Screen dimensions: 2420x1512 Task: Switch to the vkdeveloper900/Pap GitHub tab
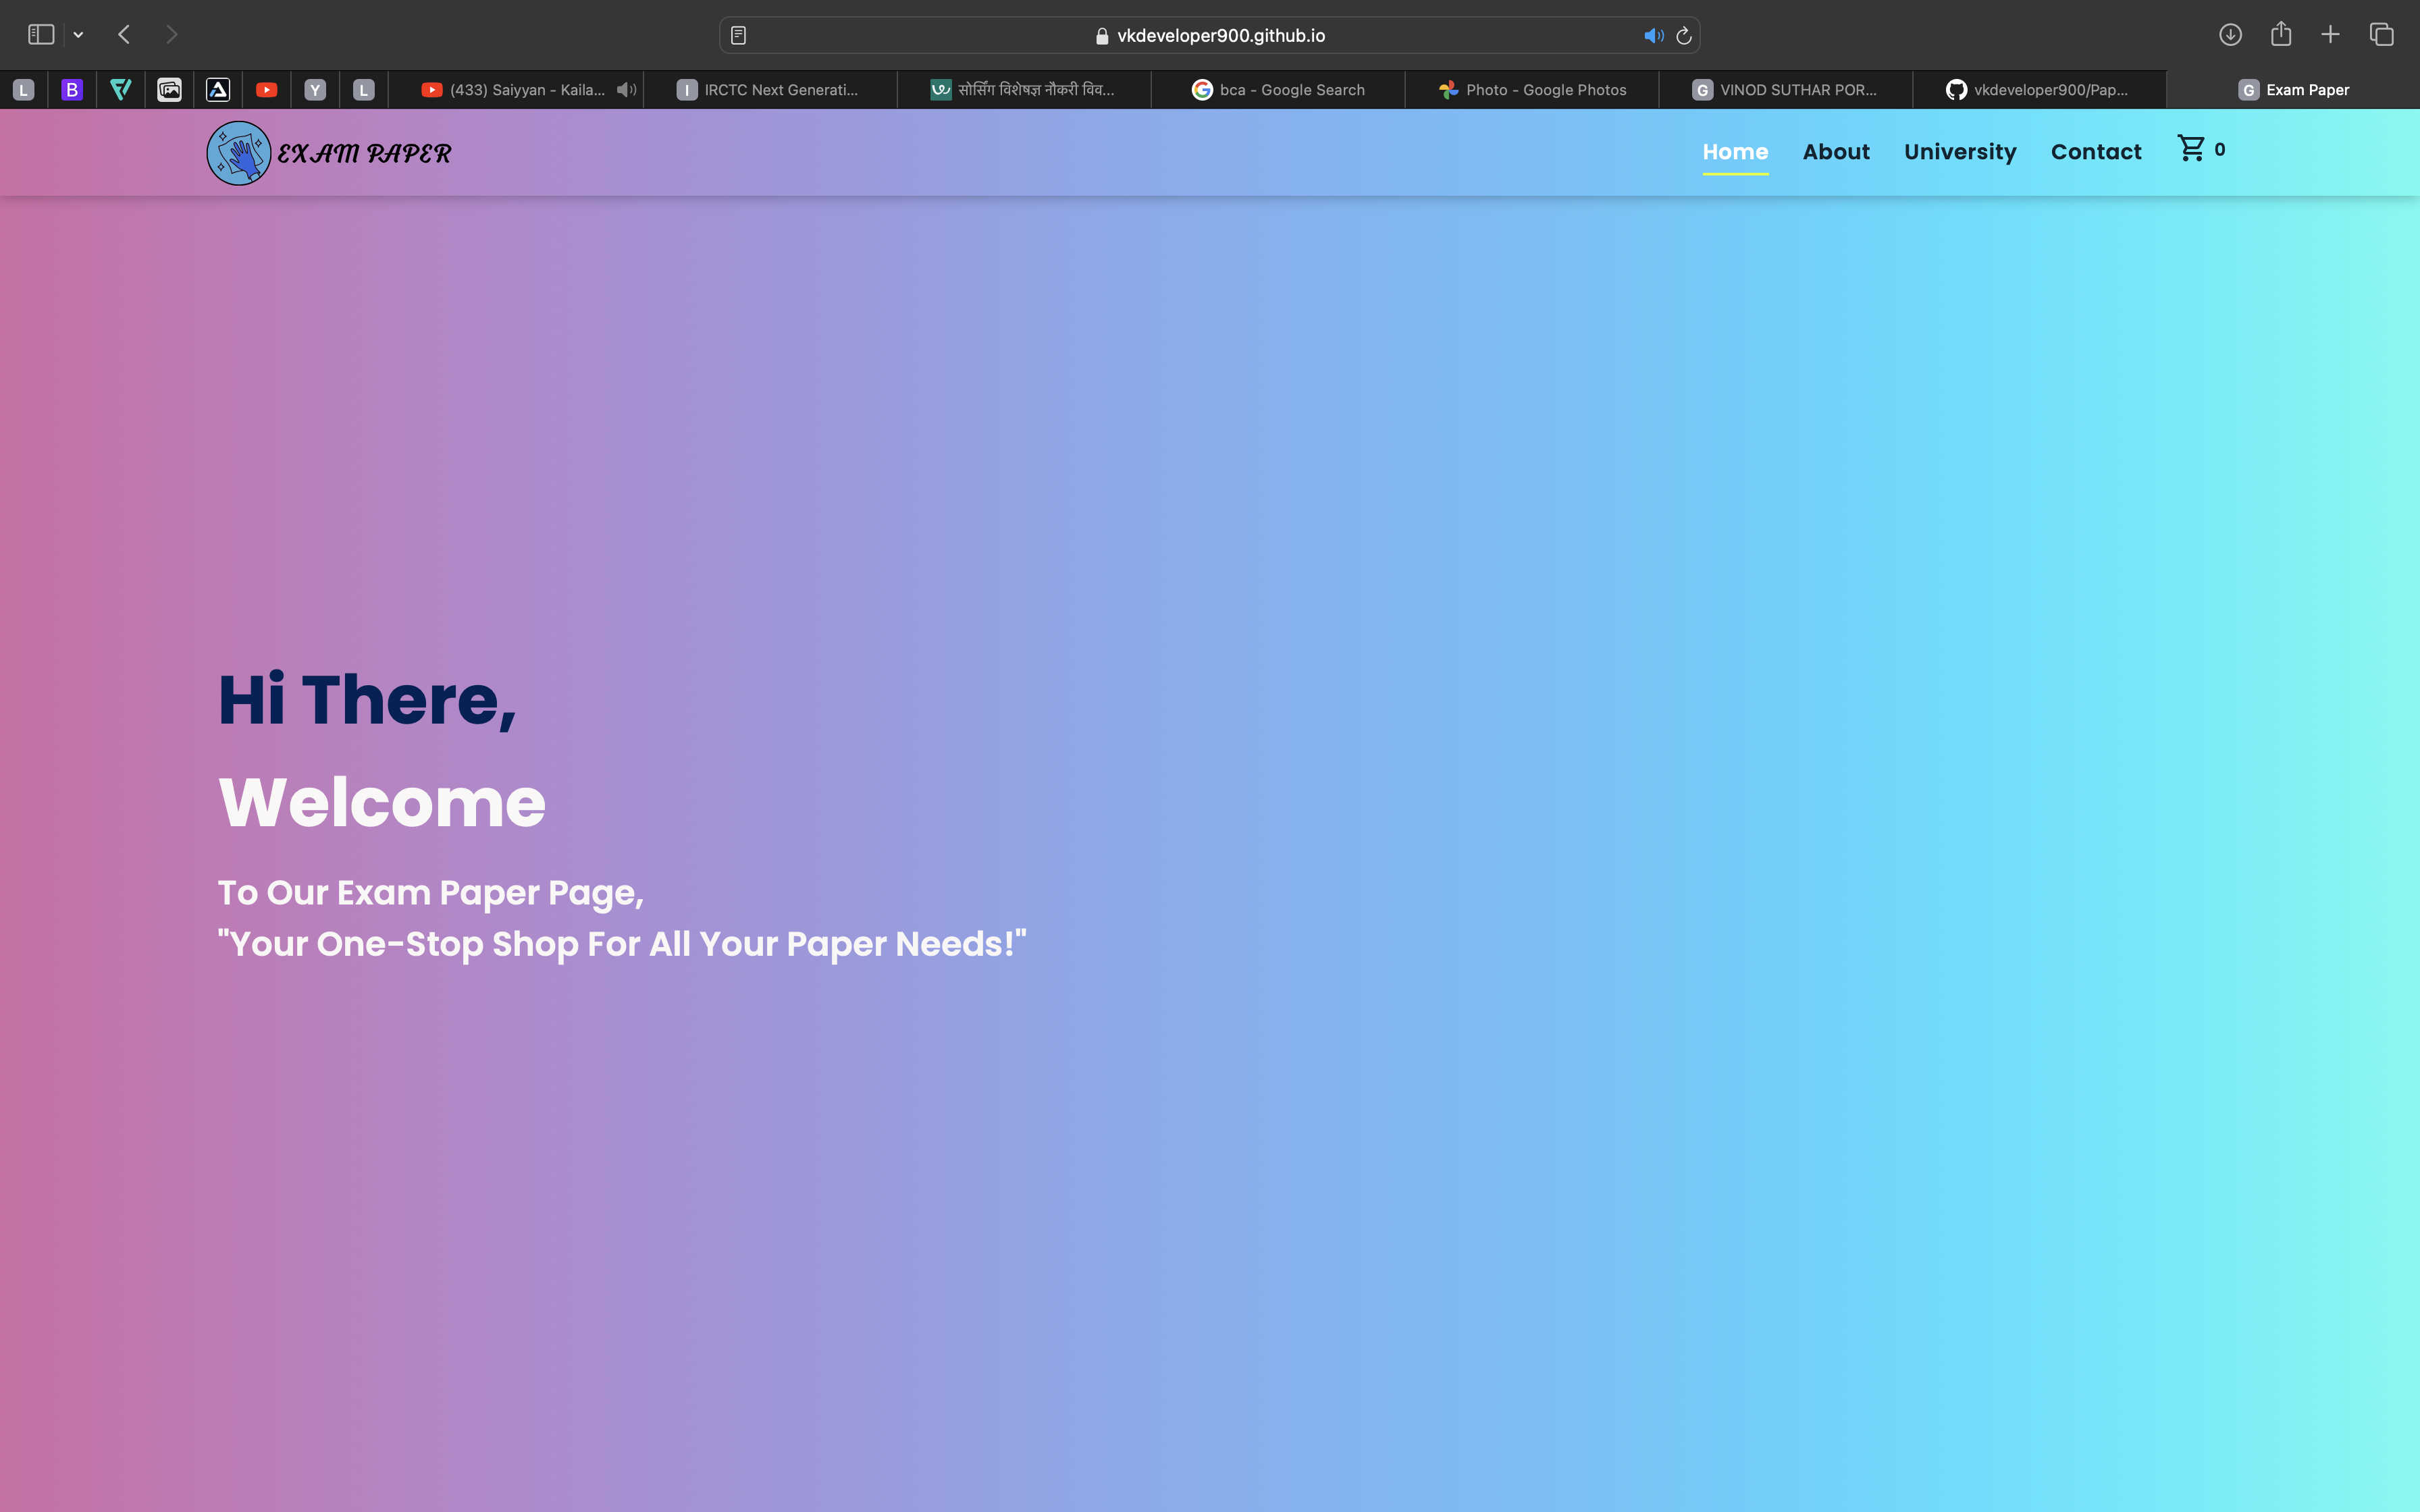coord(2040,90)
